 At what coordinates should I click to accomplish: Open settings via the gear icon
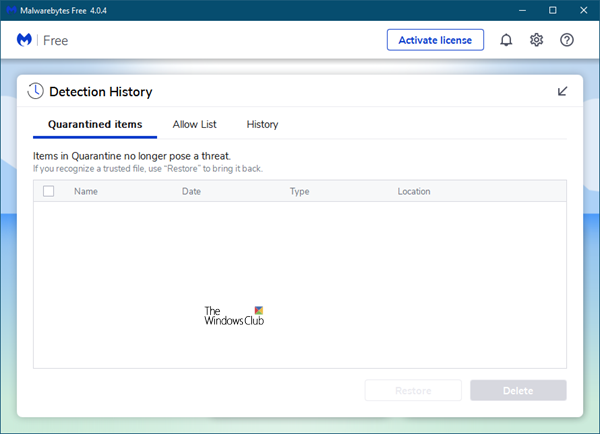click(536, 40)
